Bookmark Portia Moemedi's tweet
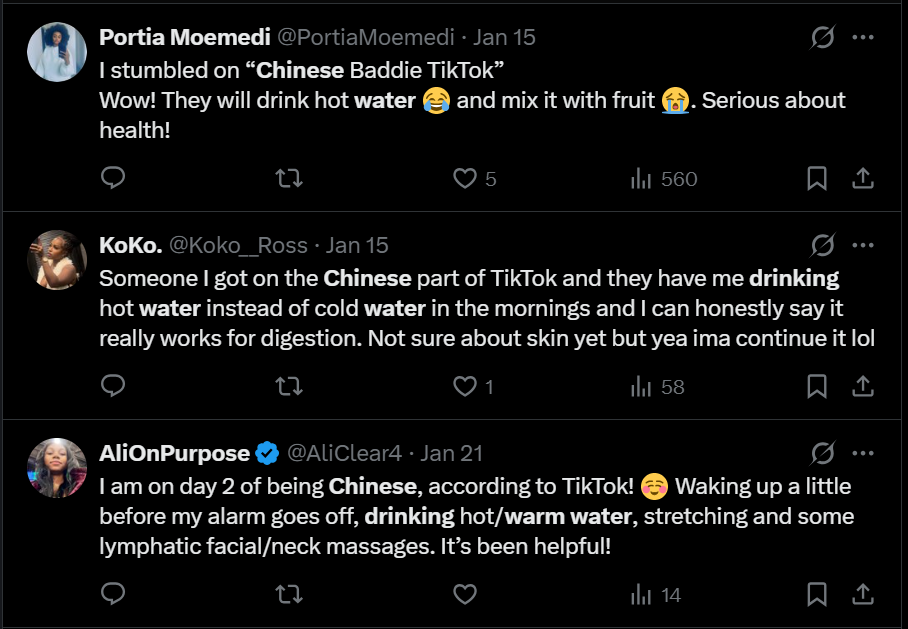This screenshot has width=908, height=629. tap(817, 179)
